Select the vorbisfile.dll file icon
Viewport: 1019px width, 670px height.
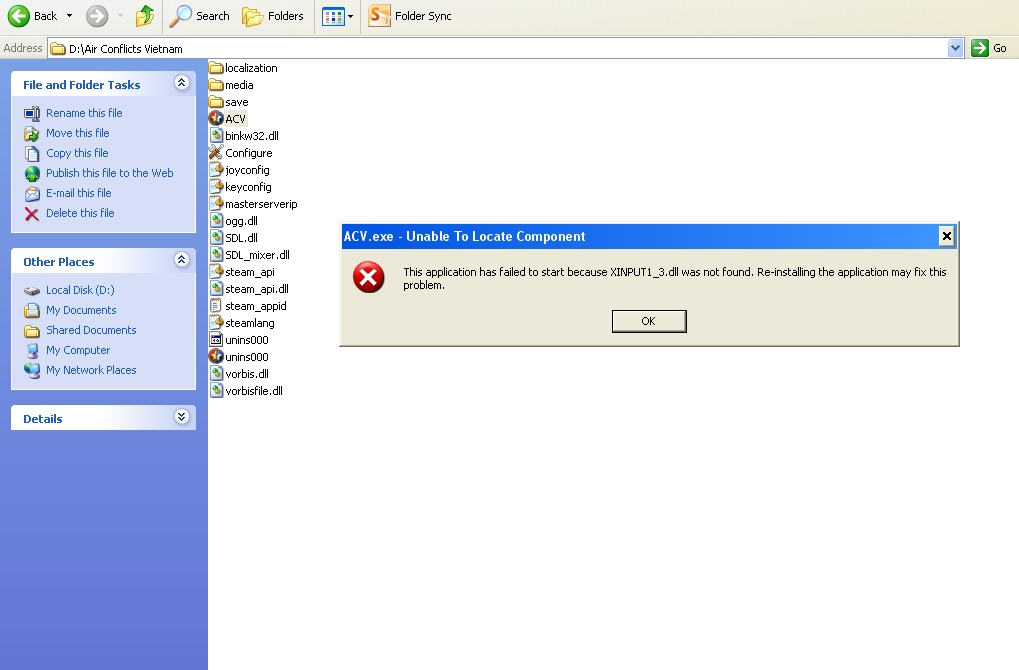[x=216, y=391]
